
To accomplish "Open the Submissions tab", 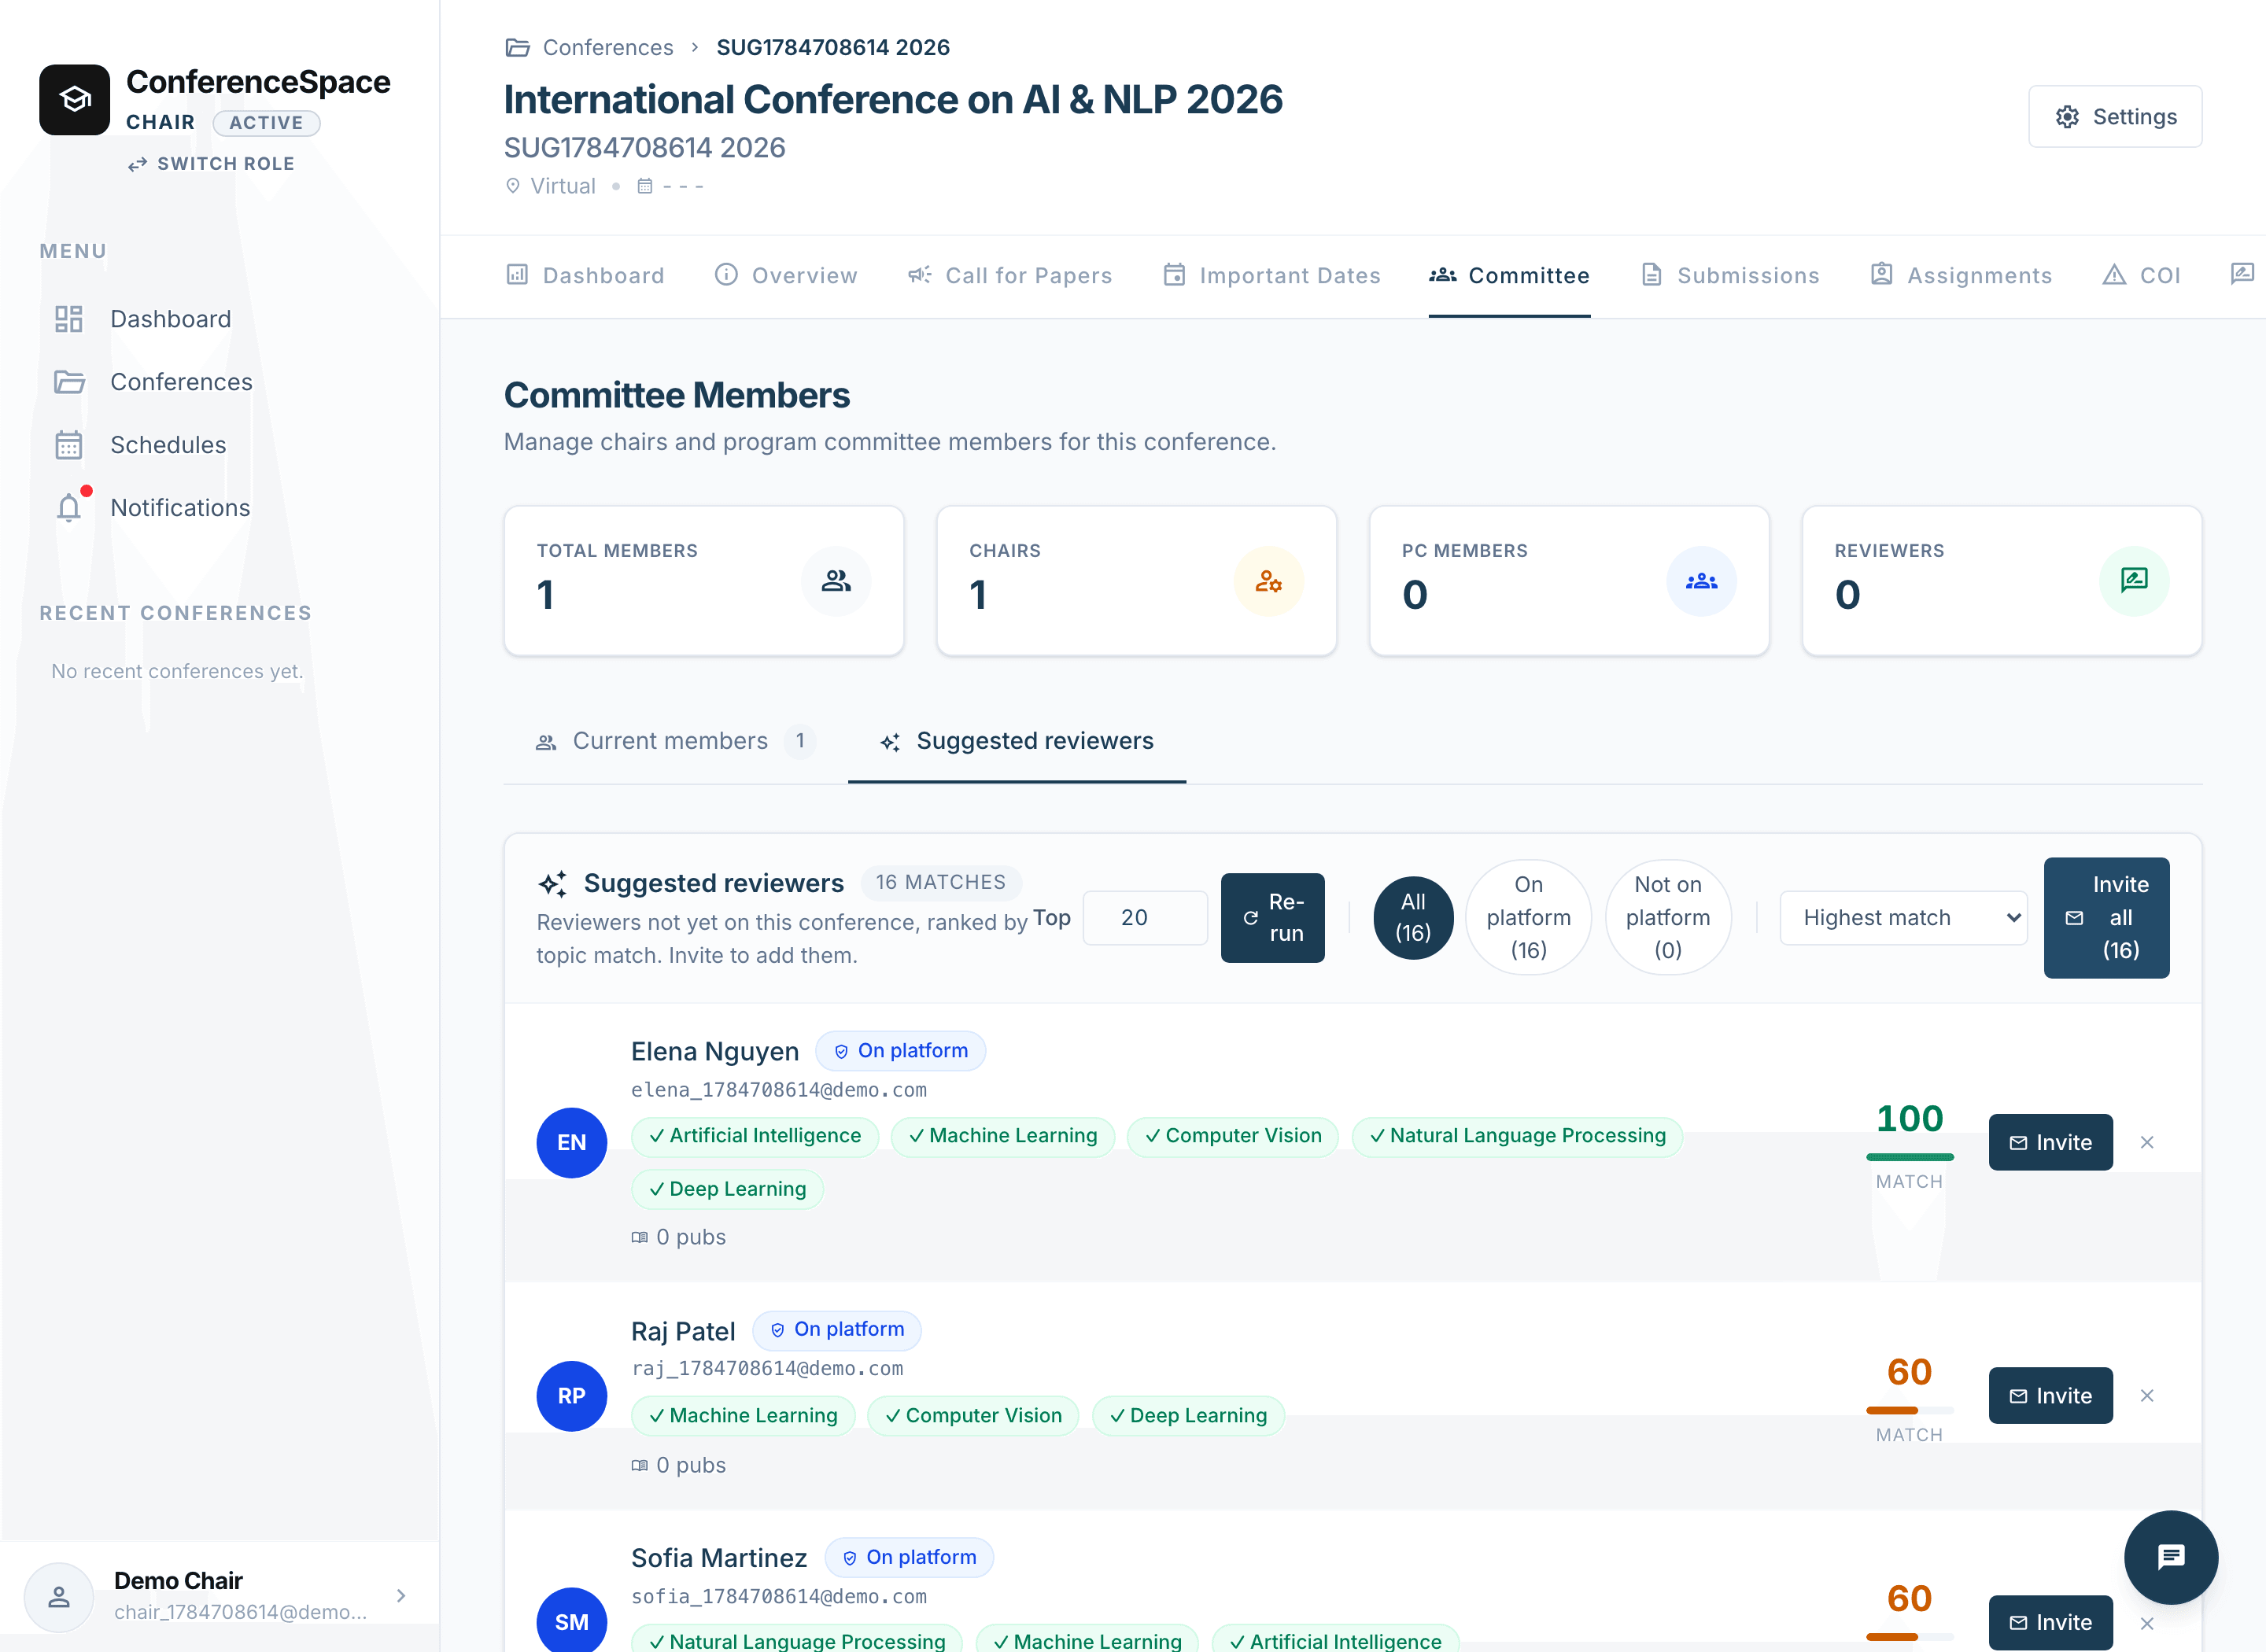I will [x=1730, y=275].
